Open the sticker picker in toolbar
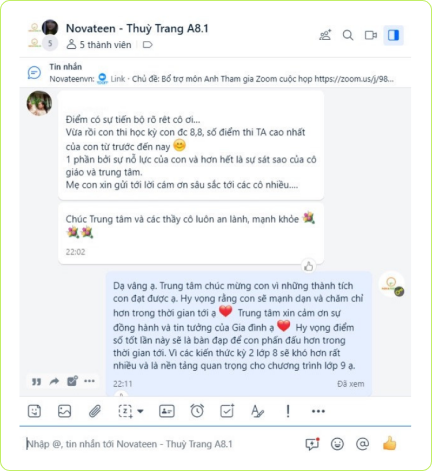The height and width of the screenshot is (471, 432). [x=34, y=411]
